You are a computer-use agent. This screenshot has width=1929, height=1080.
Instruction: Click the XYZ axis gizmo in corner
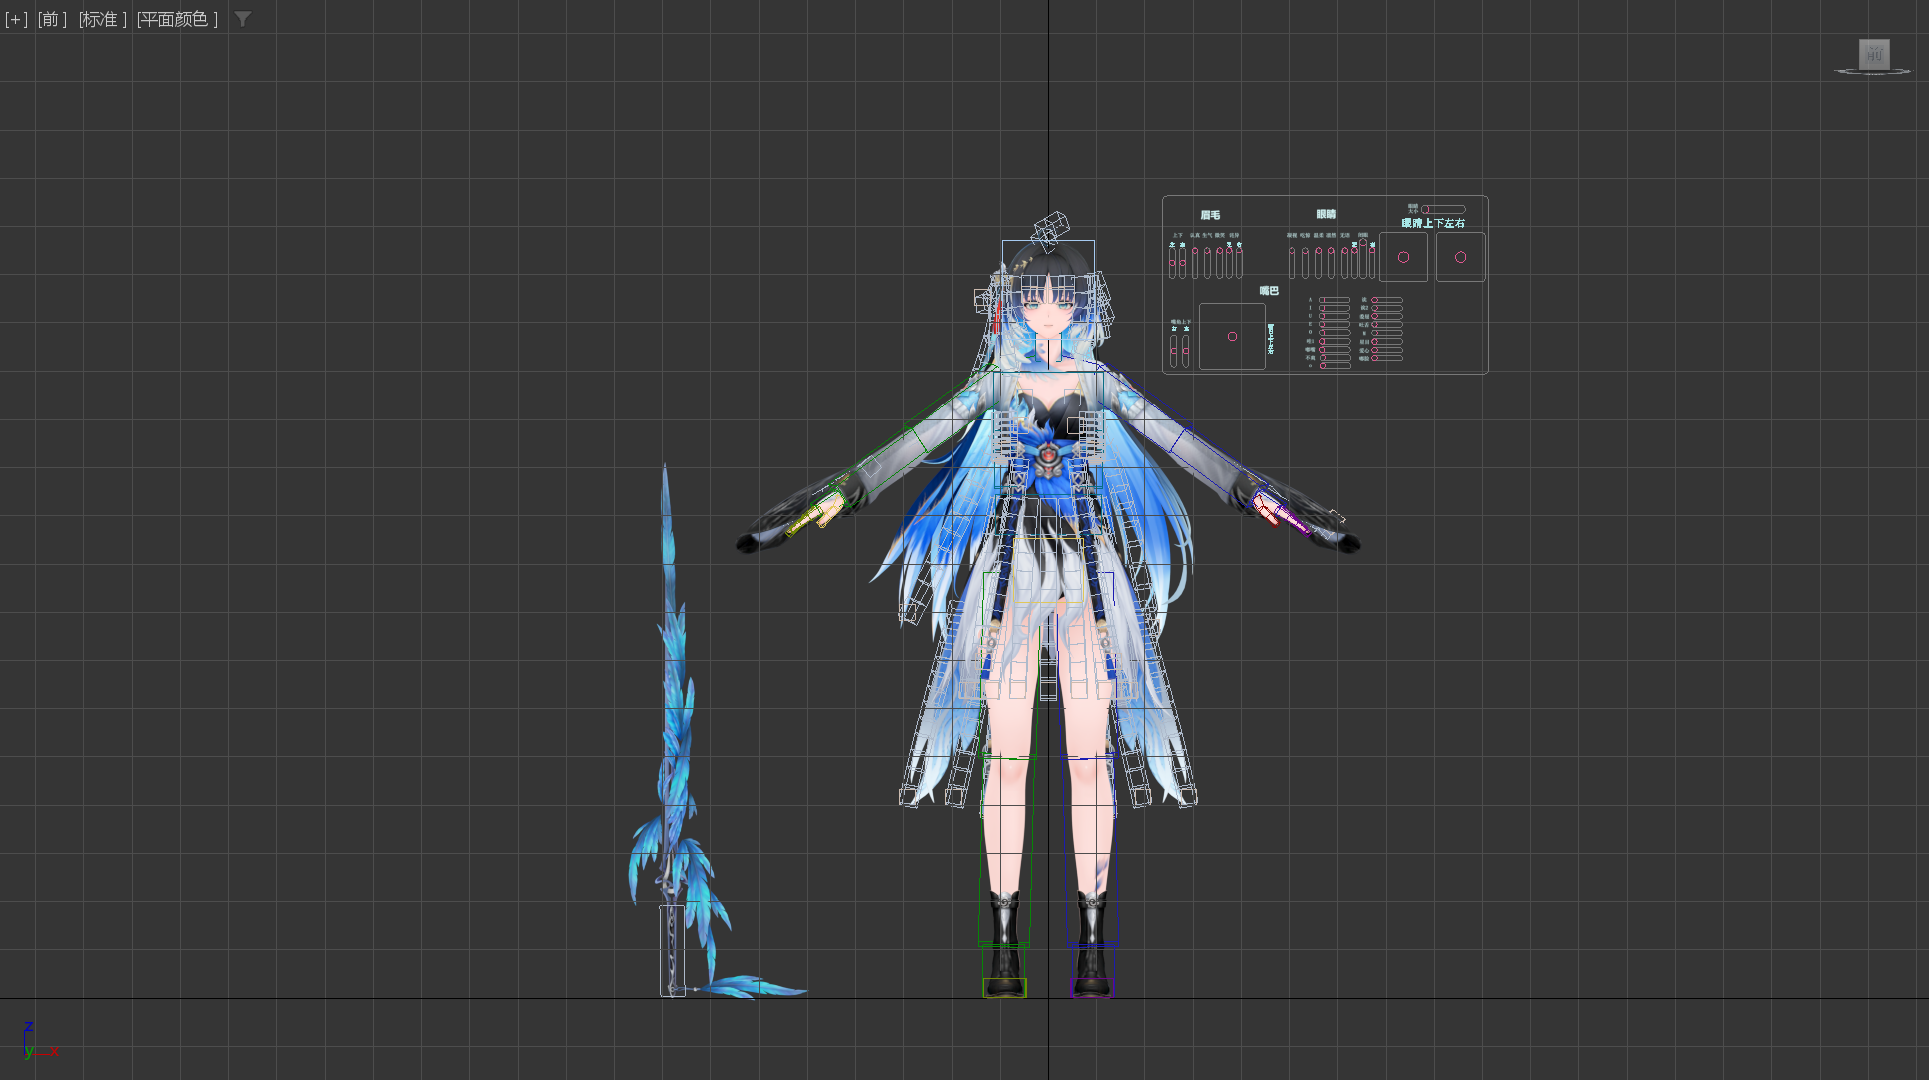pyautogui.click(x=38, y=1042)
